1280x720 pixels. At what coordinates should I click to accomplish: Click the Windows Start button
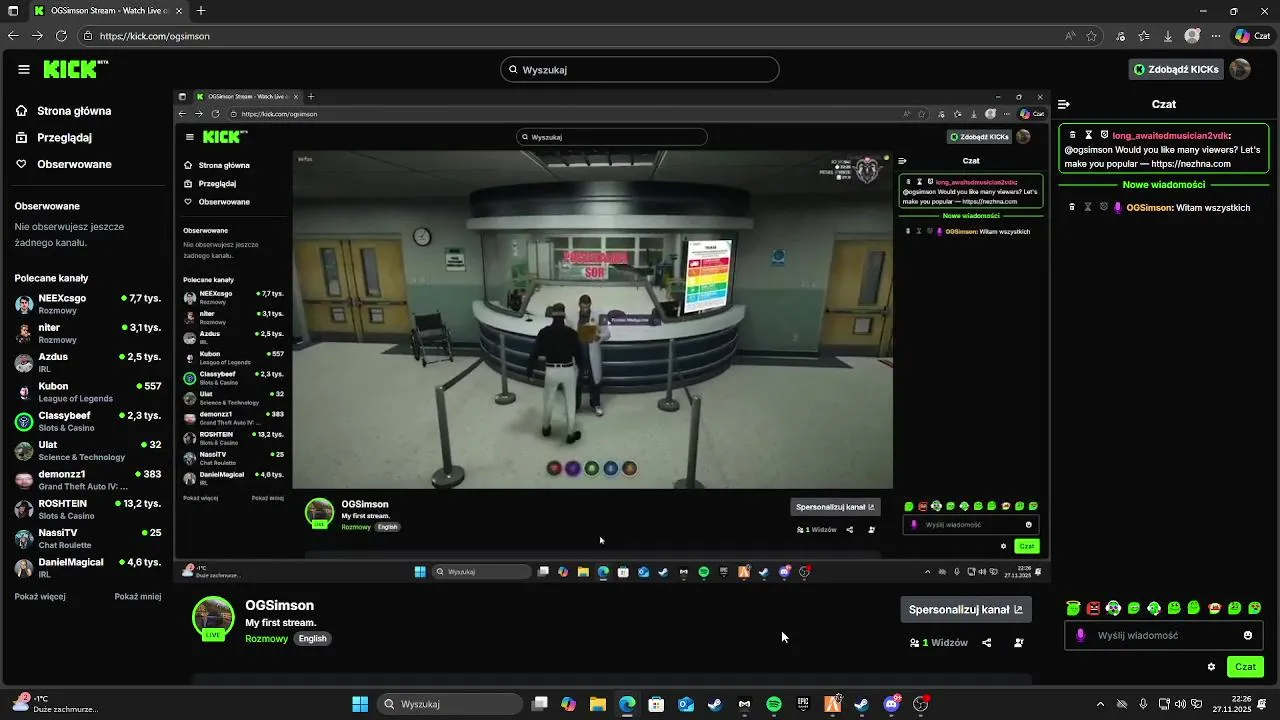click(360, 704)
